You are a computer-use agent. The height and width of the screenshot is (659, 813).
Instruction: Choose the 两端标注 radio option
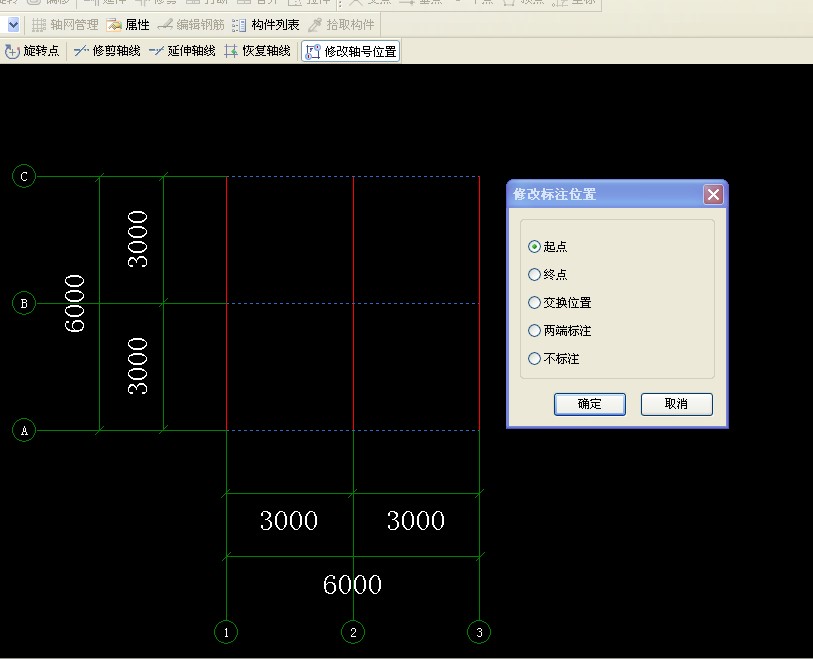tap(559, 330)
